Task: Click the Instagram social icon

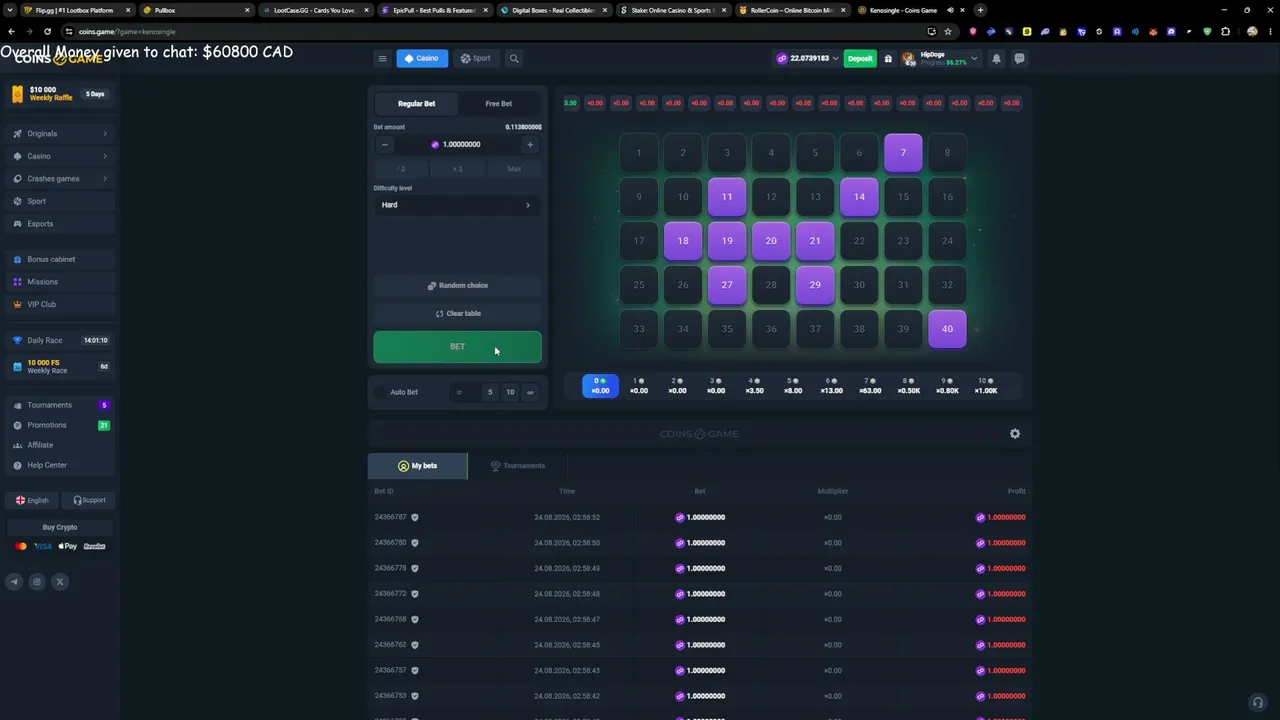Action: [37, 581]
